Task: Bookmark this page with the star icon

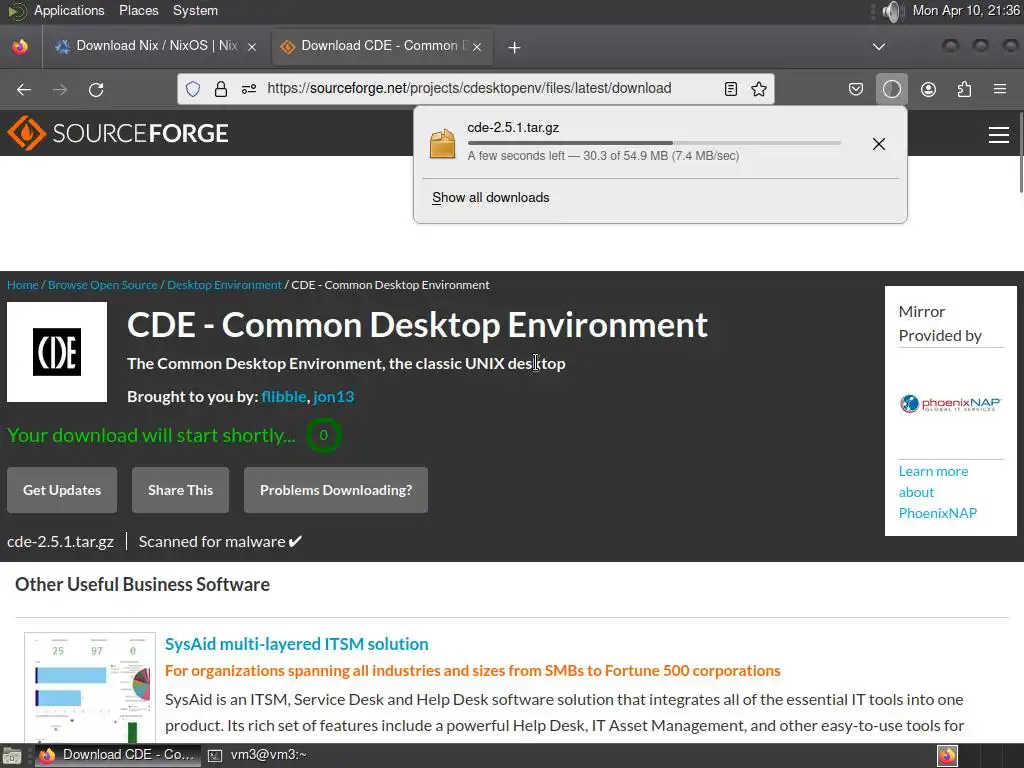Action: (x=759, y=89)
